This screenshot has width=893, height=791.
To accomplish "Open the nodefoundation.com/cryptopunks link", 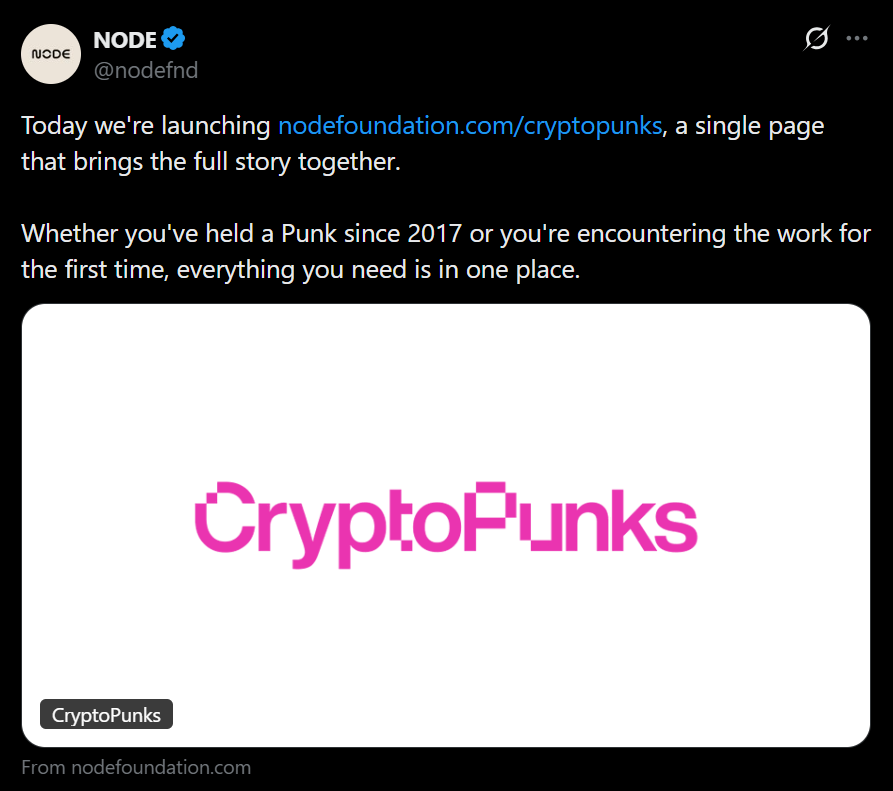I will coord(470,126).
